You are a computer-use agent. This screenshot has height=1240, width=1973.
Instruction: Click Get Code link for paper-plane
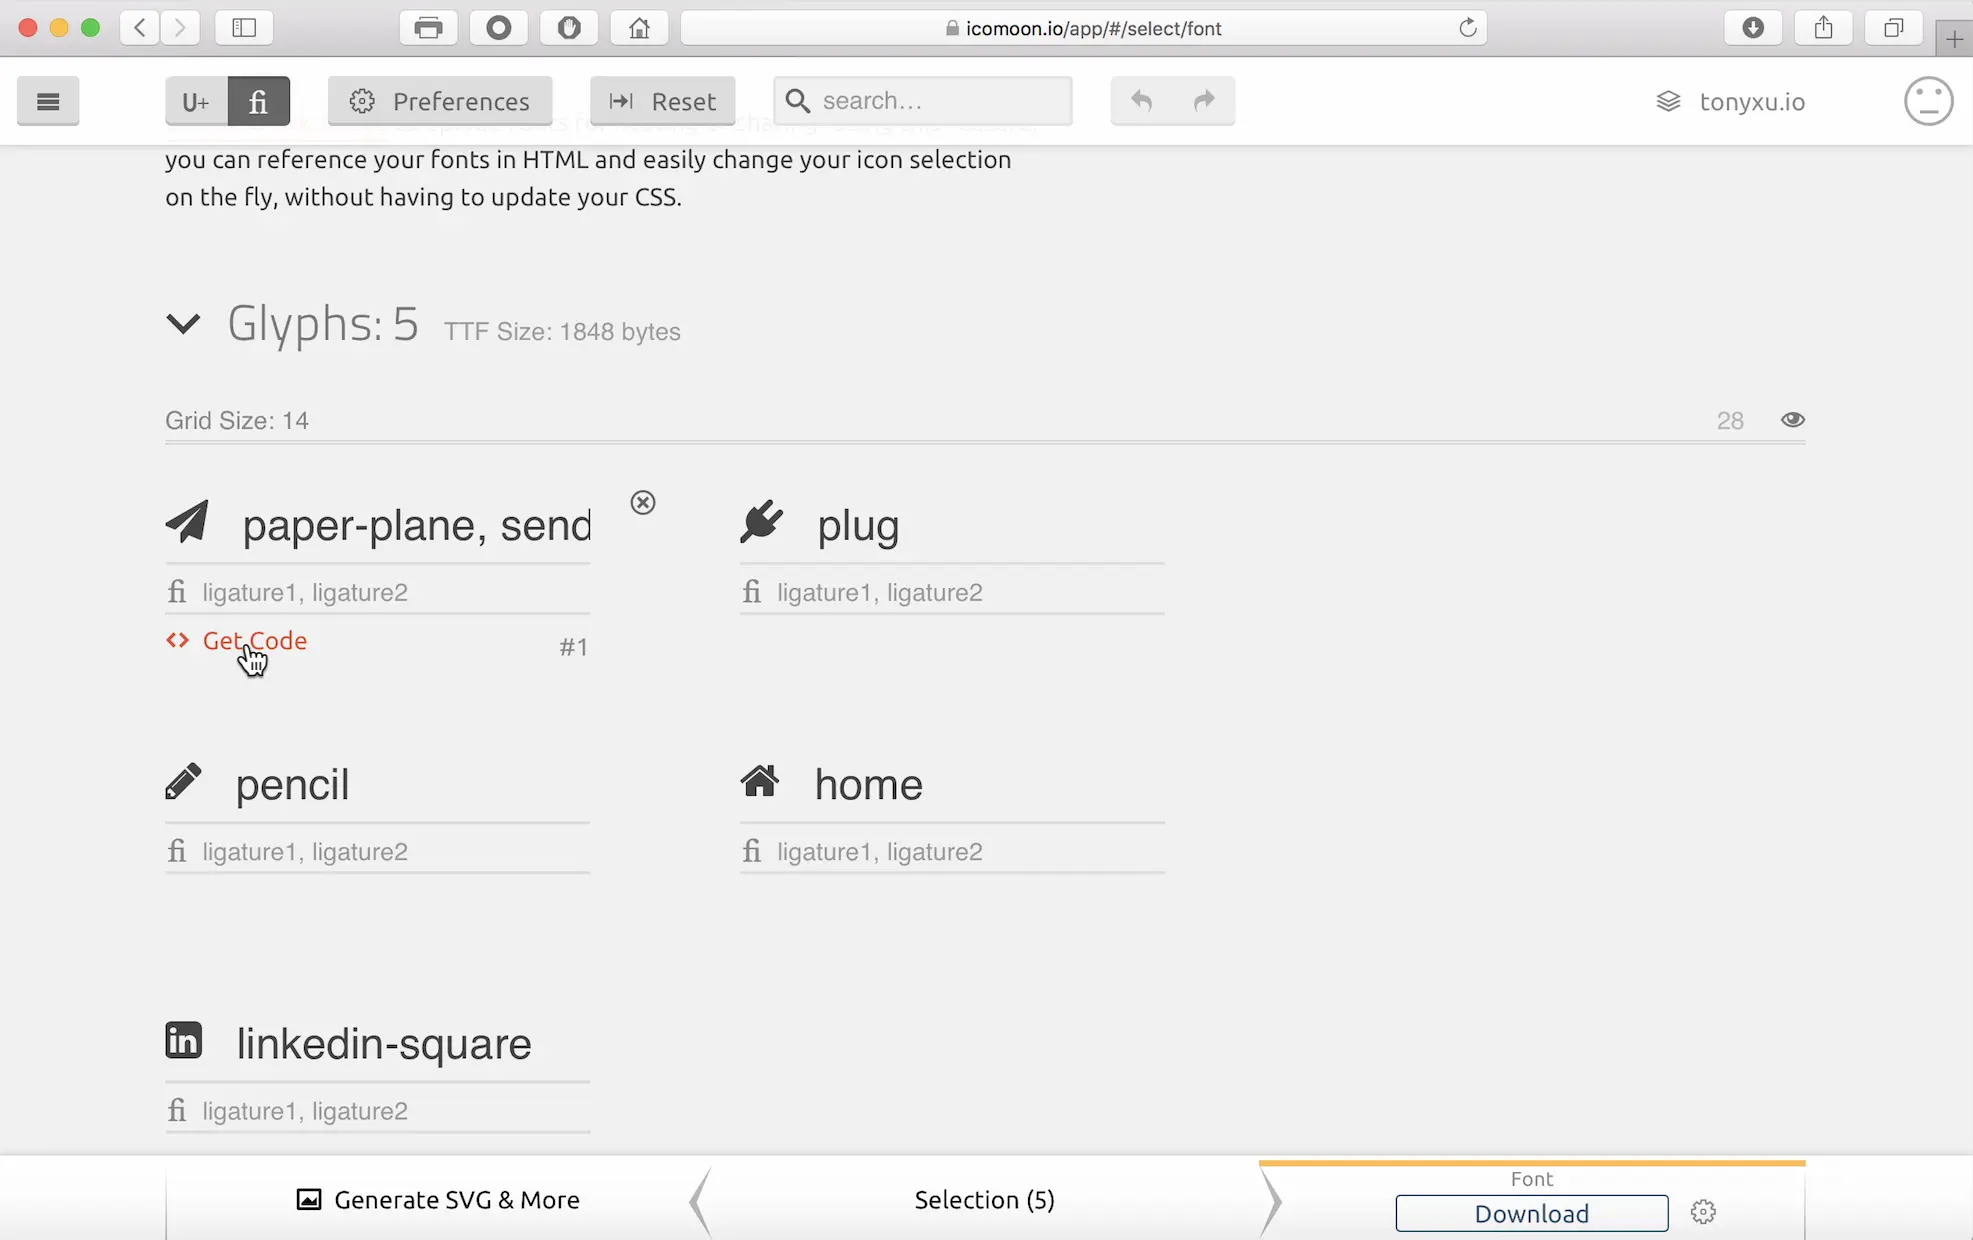tap(254, 640)
